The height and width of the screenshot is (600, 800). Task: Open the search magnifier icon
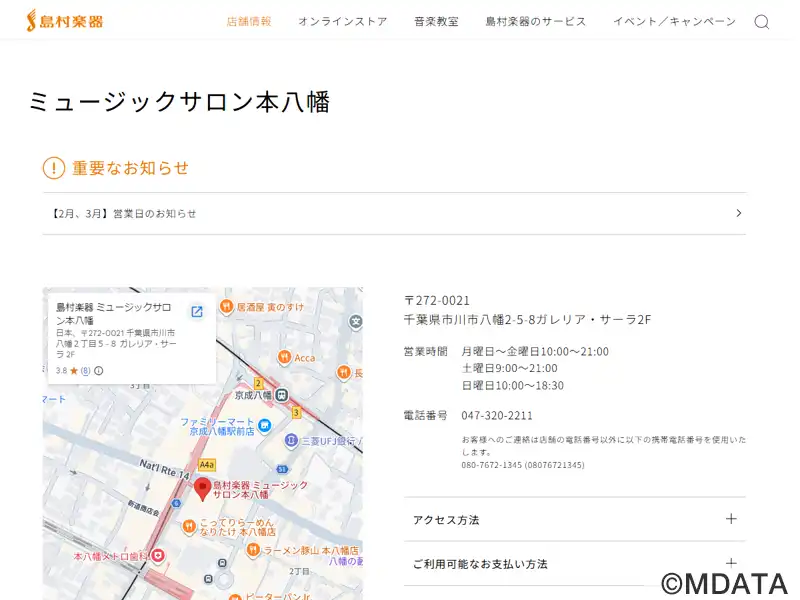[x=761, y=22]
